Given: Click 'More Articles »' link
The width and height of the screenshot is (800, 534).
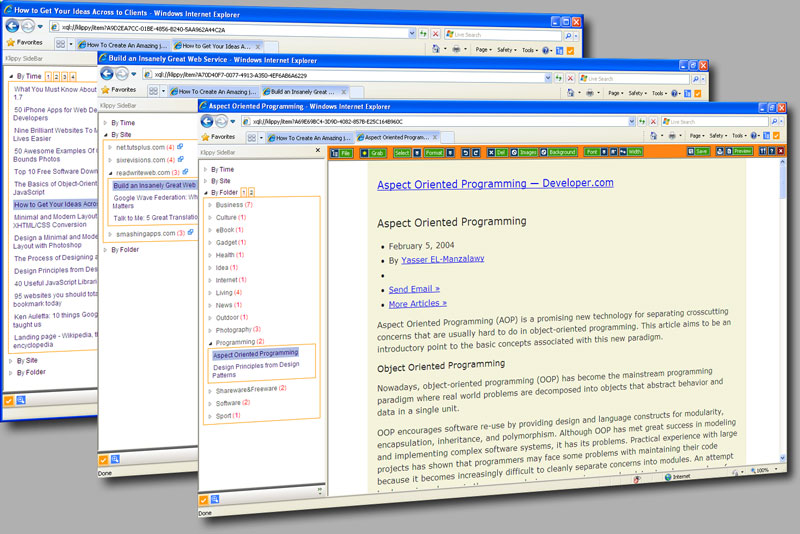Looking at the screenshot, I should pyautogui.click(x=417, y=303).
